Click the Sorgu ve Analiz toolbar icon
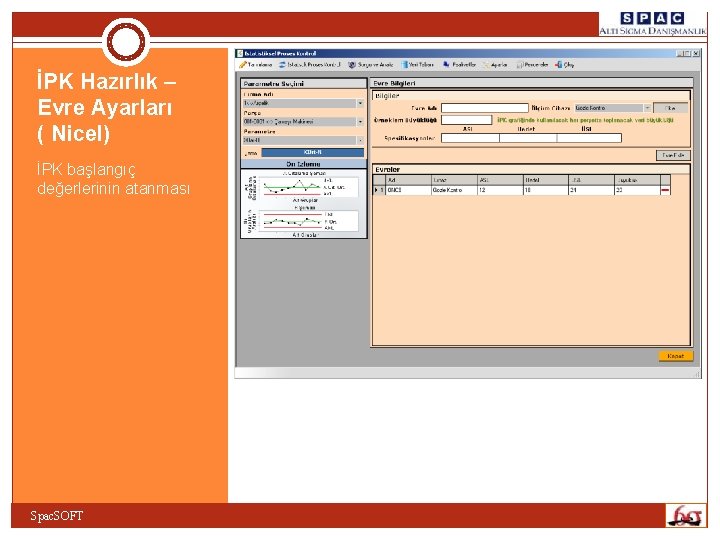Screen dimensions: 720x540 352,65
